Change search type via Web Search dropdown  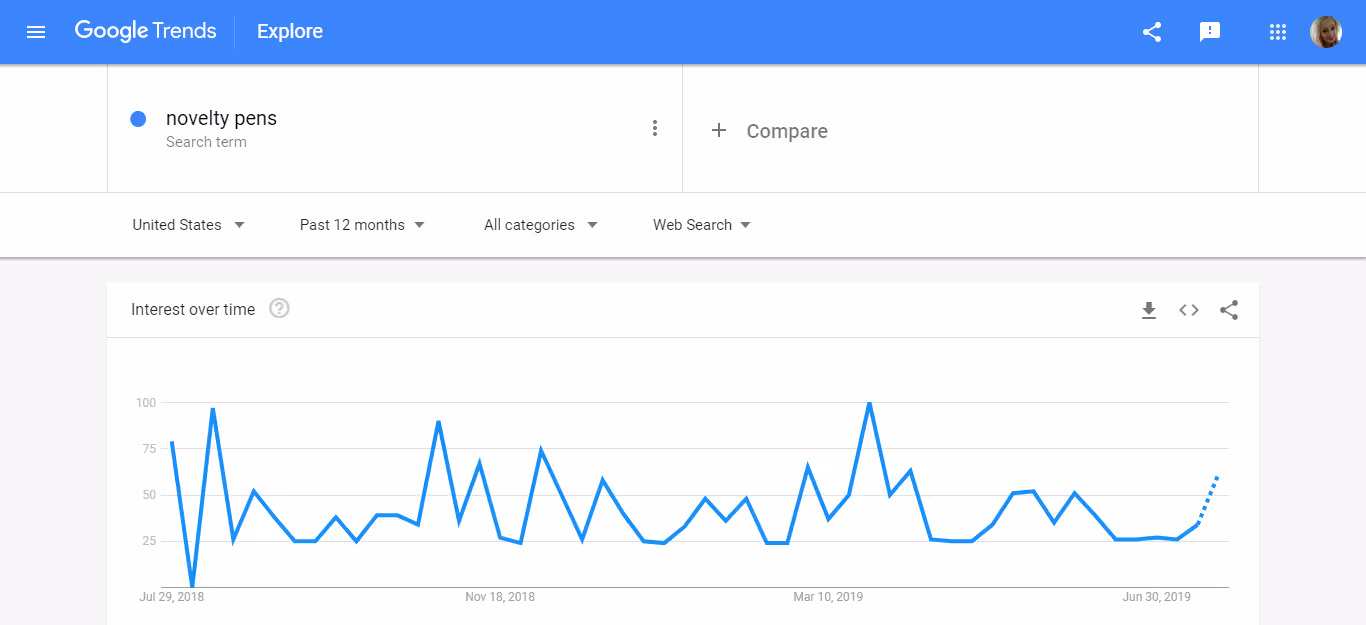(x=700, y=224)
